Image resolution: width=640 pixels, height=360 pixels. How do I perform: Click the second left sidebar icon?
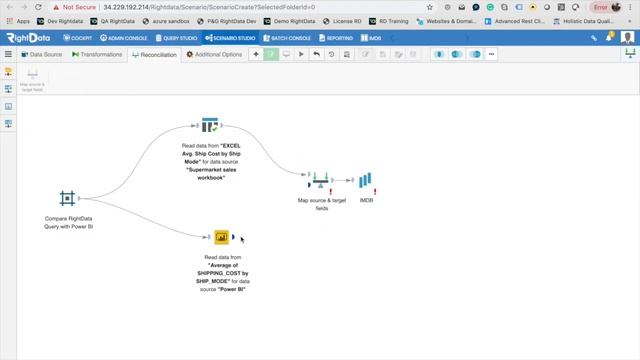(8, 89)
